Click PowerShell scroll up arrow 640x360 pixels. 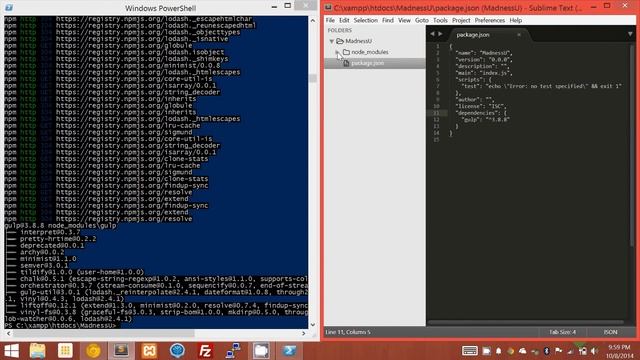313,20
